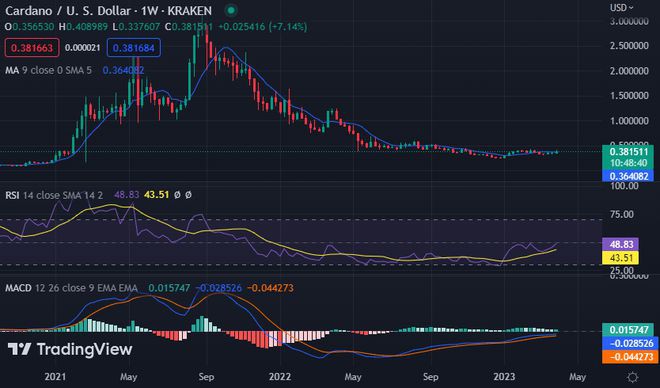Click signal value -0.044273 in legend
The height and width of the screenshot is (388, 660).
[x=270, y=288]
